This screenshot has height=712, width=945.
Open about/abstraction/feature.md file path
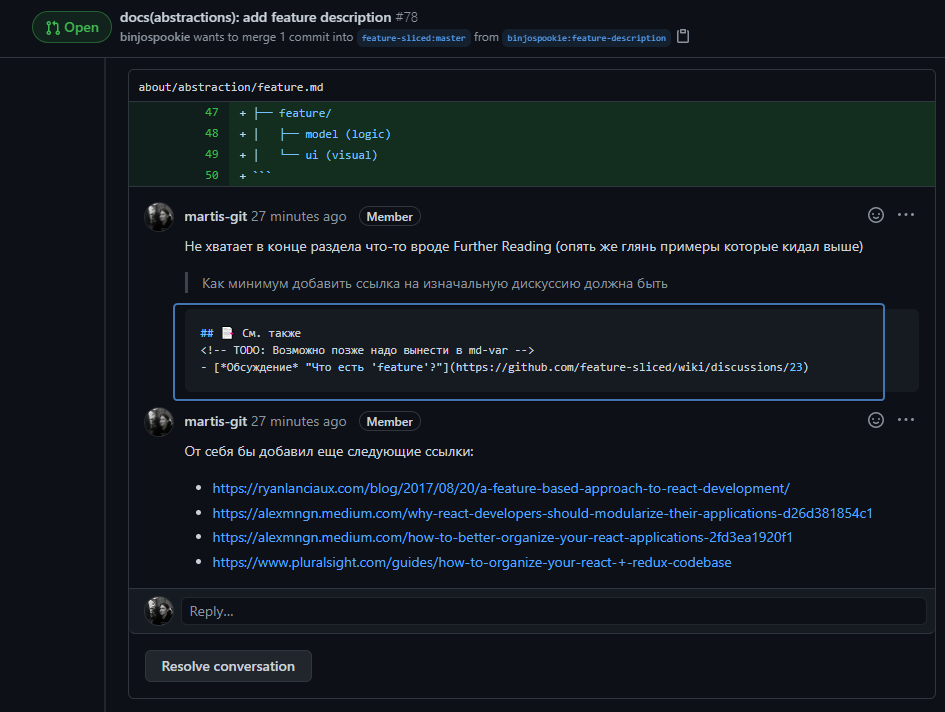(x=231, y=87)
